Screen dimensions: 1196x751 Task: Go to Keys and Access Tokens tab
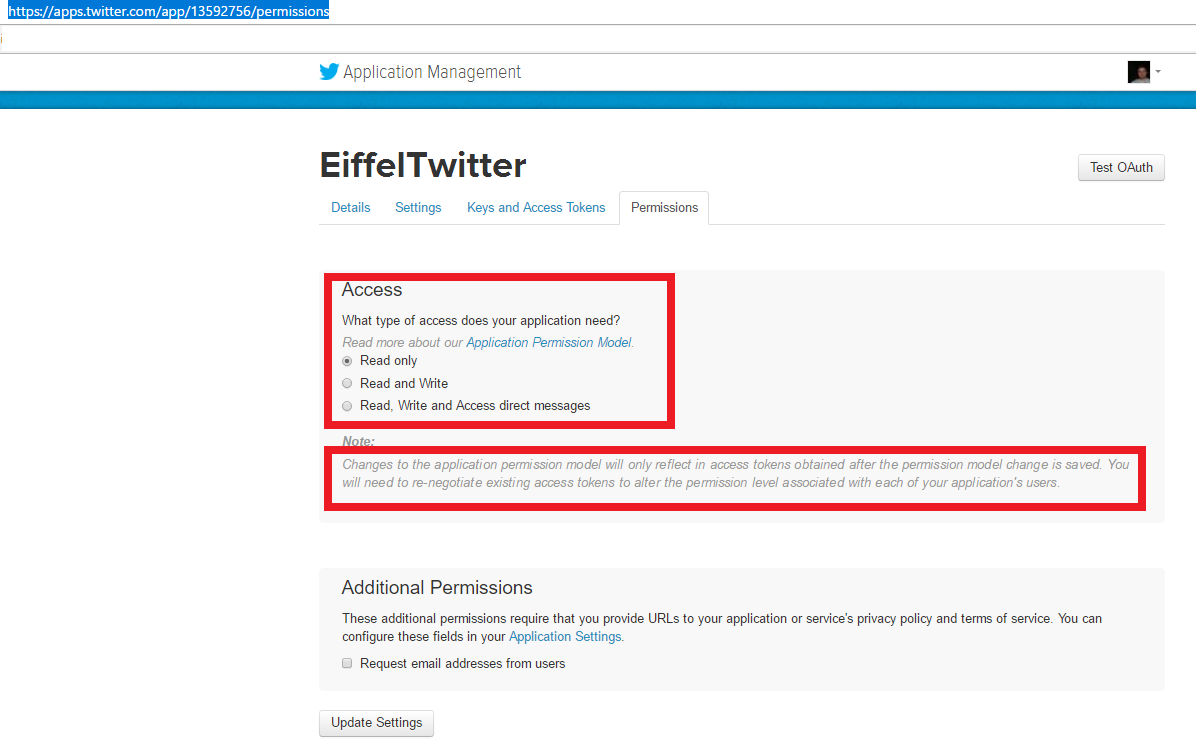[536, 208]
